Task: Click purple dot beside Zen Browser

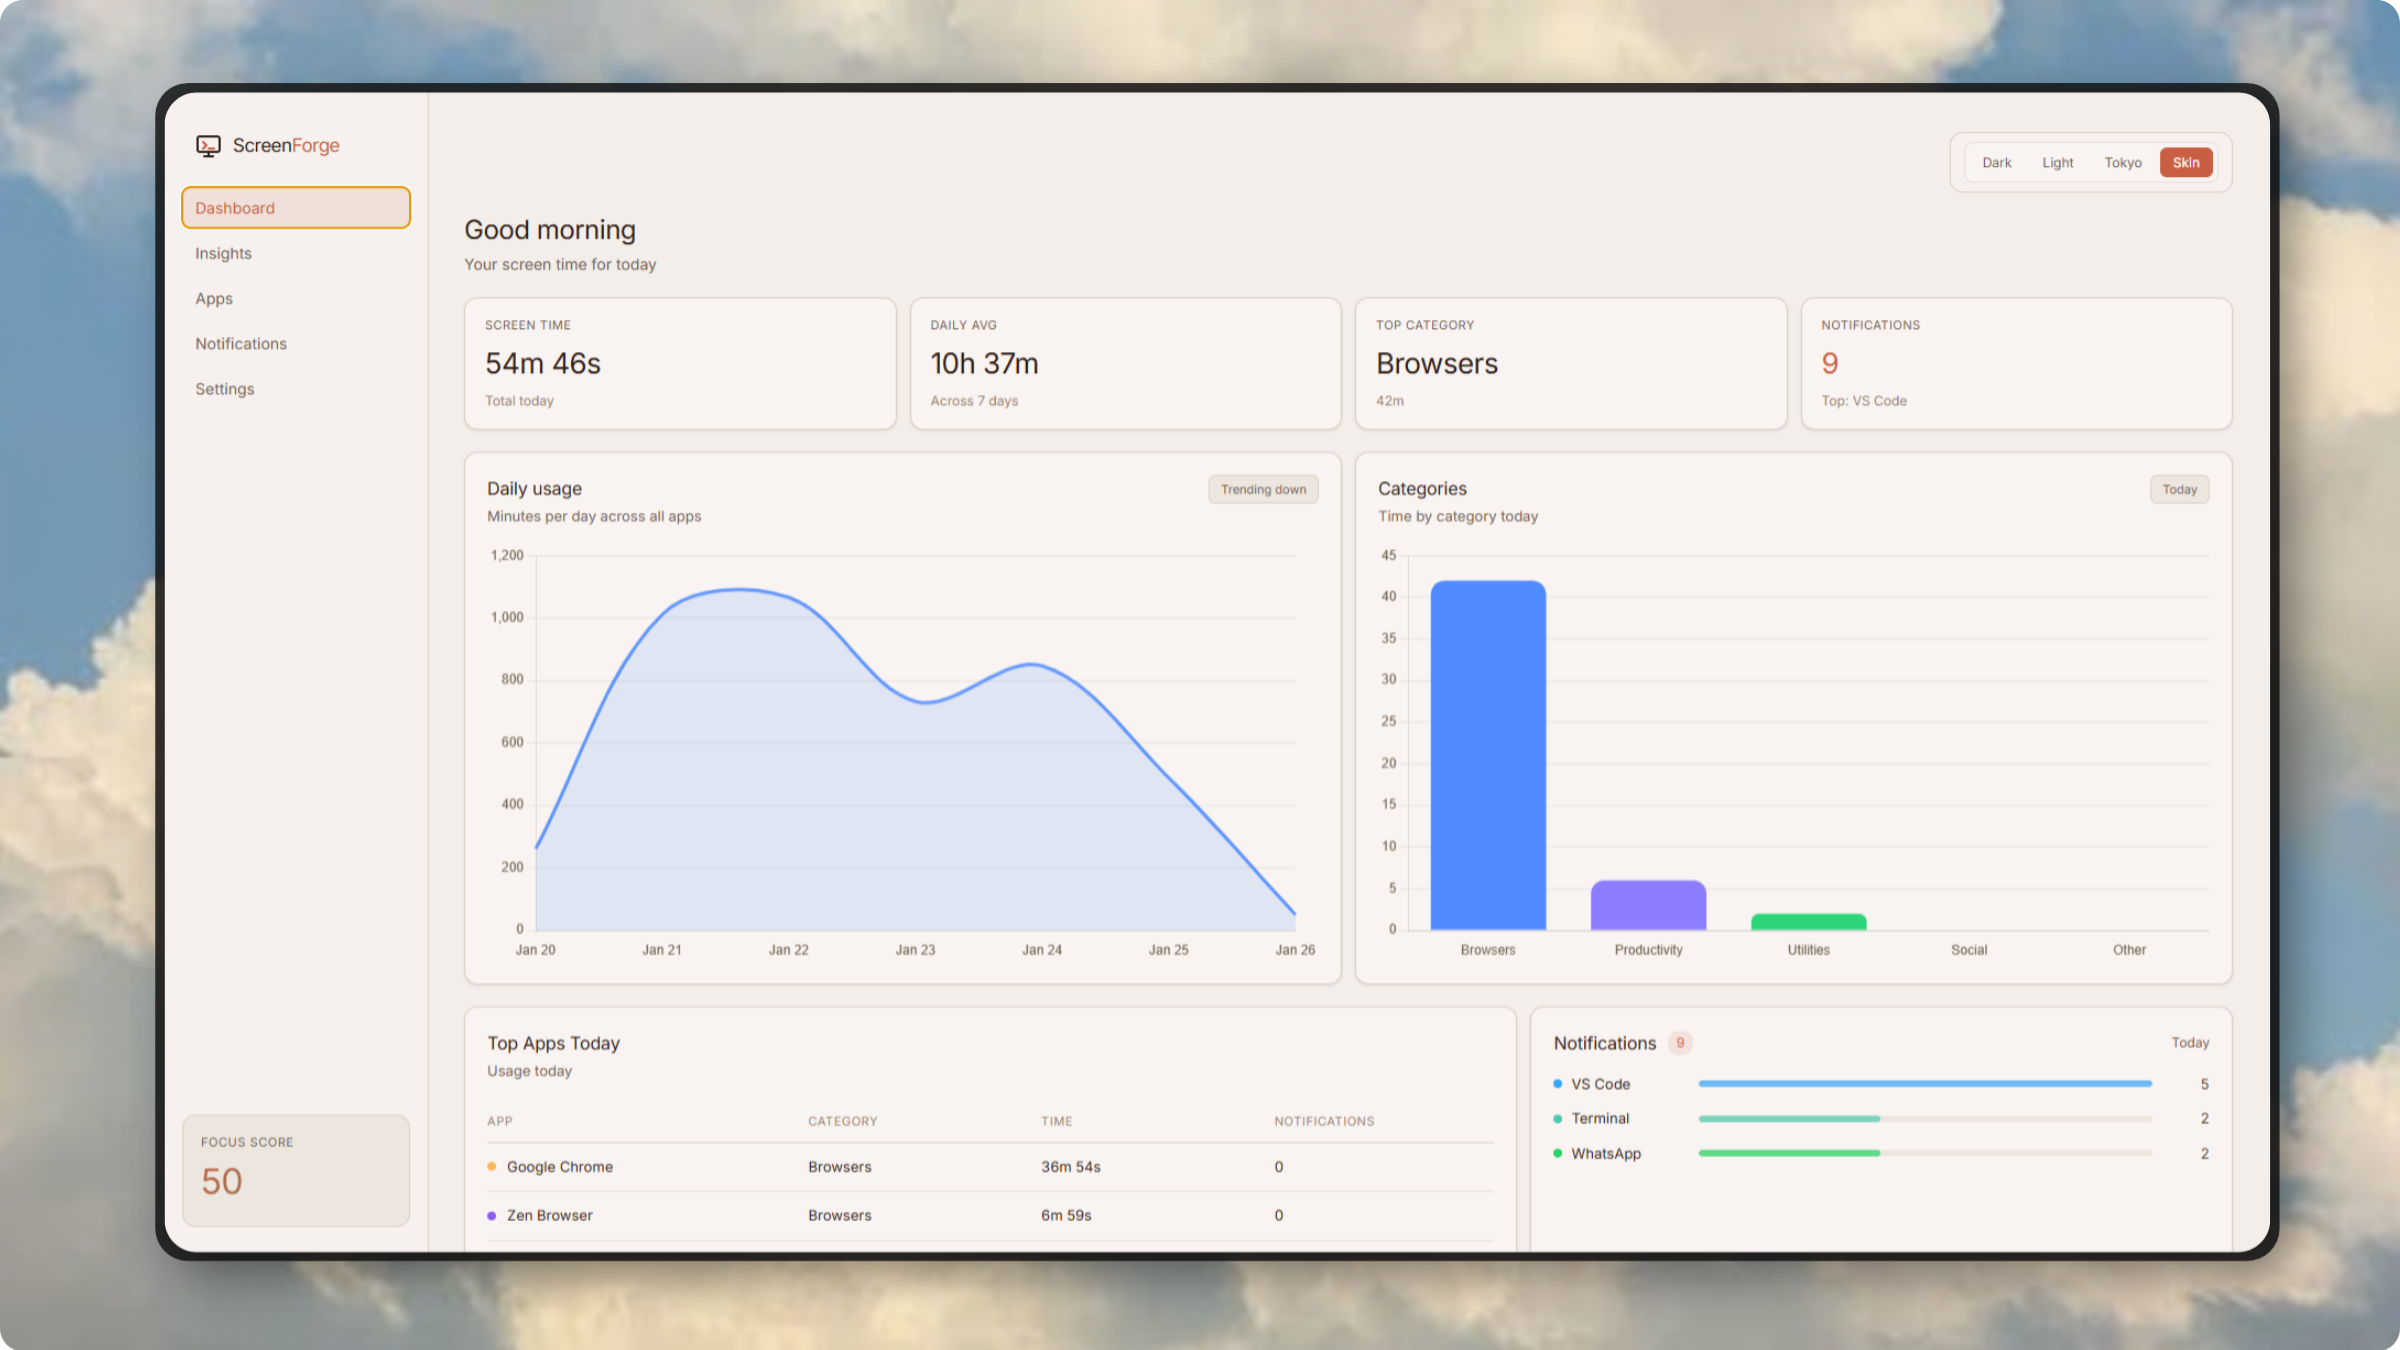Action: pyautogui.click(x=491, y=1215)
